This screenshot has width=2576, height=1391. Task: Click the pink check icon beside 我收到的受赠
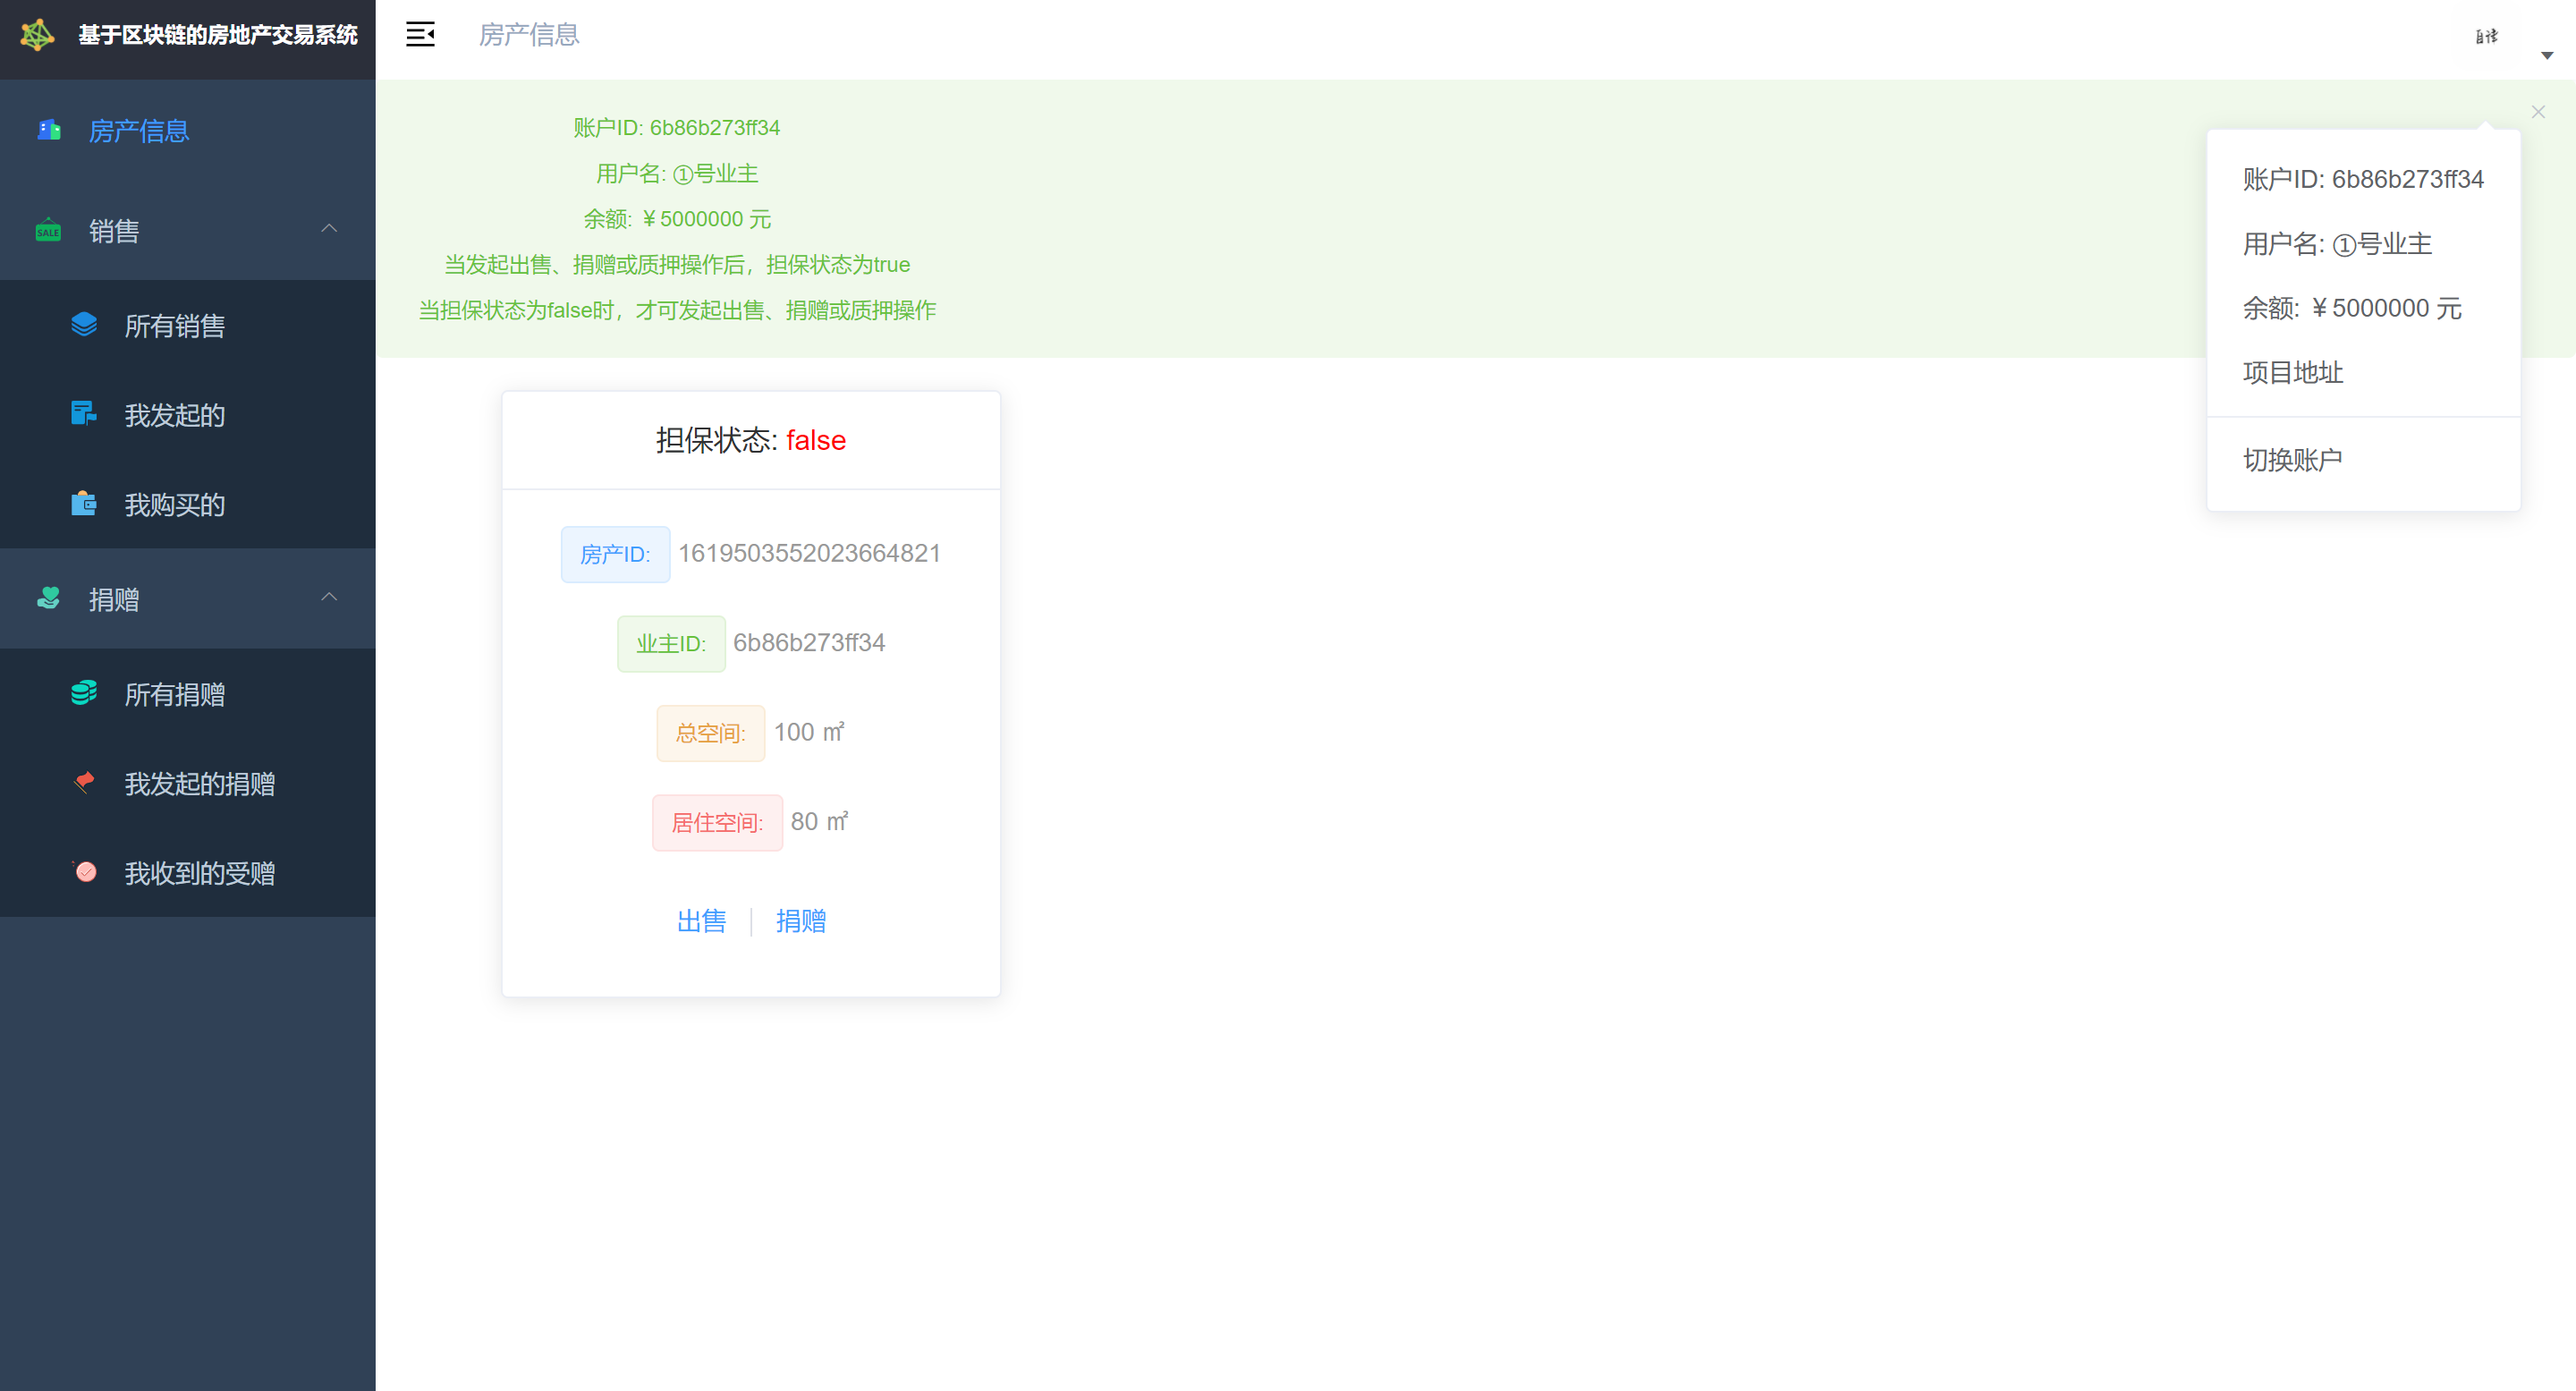[86, 872]
